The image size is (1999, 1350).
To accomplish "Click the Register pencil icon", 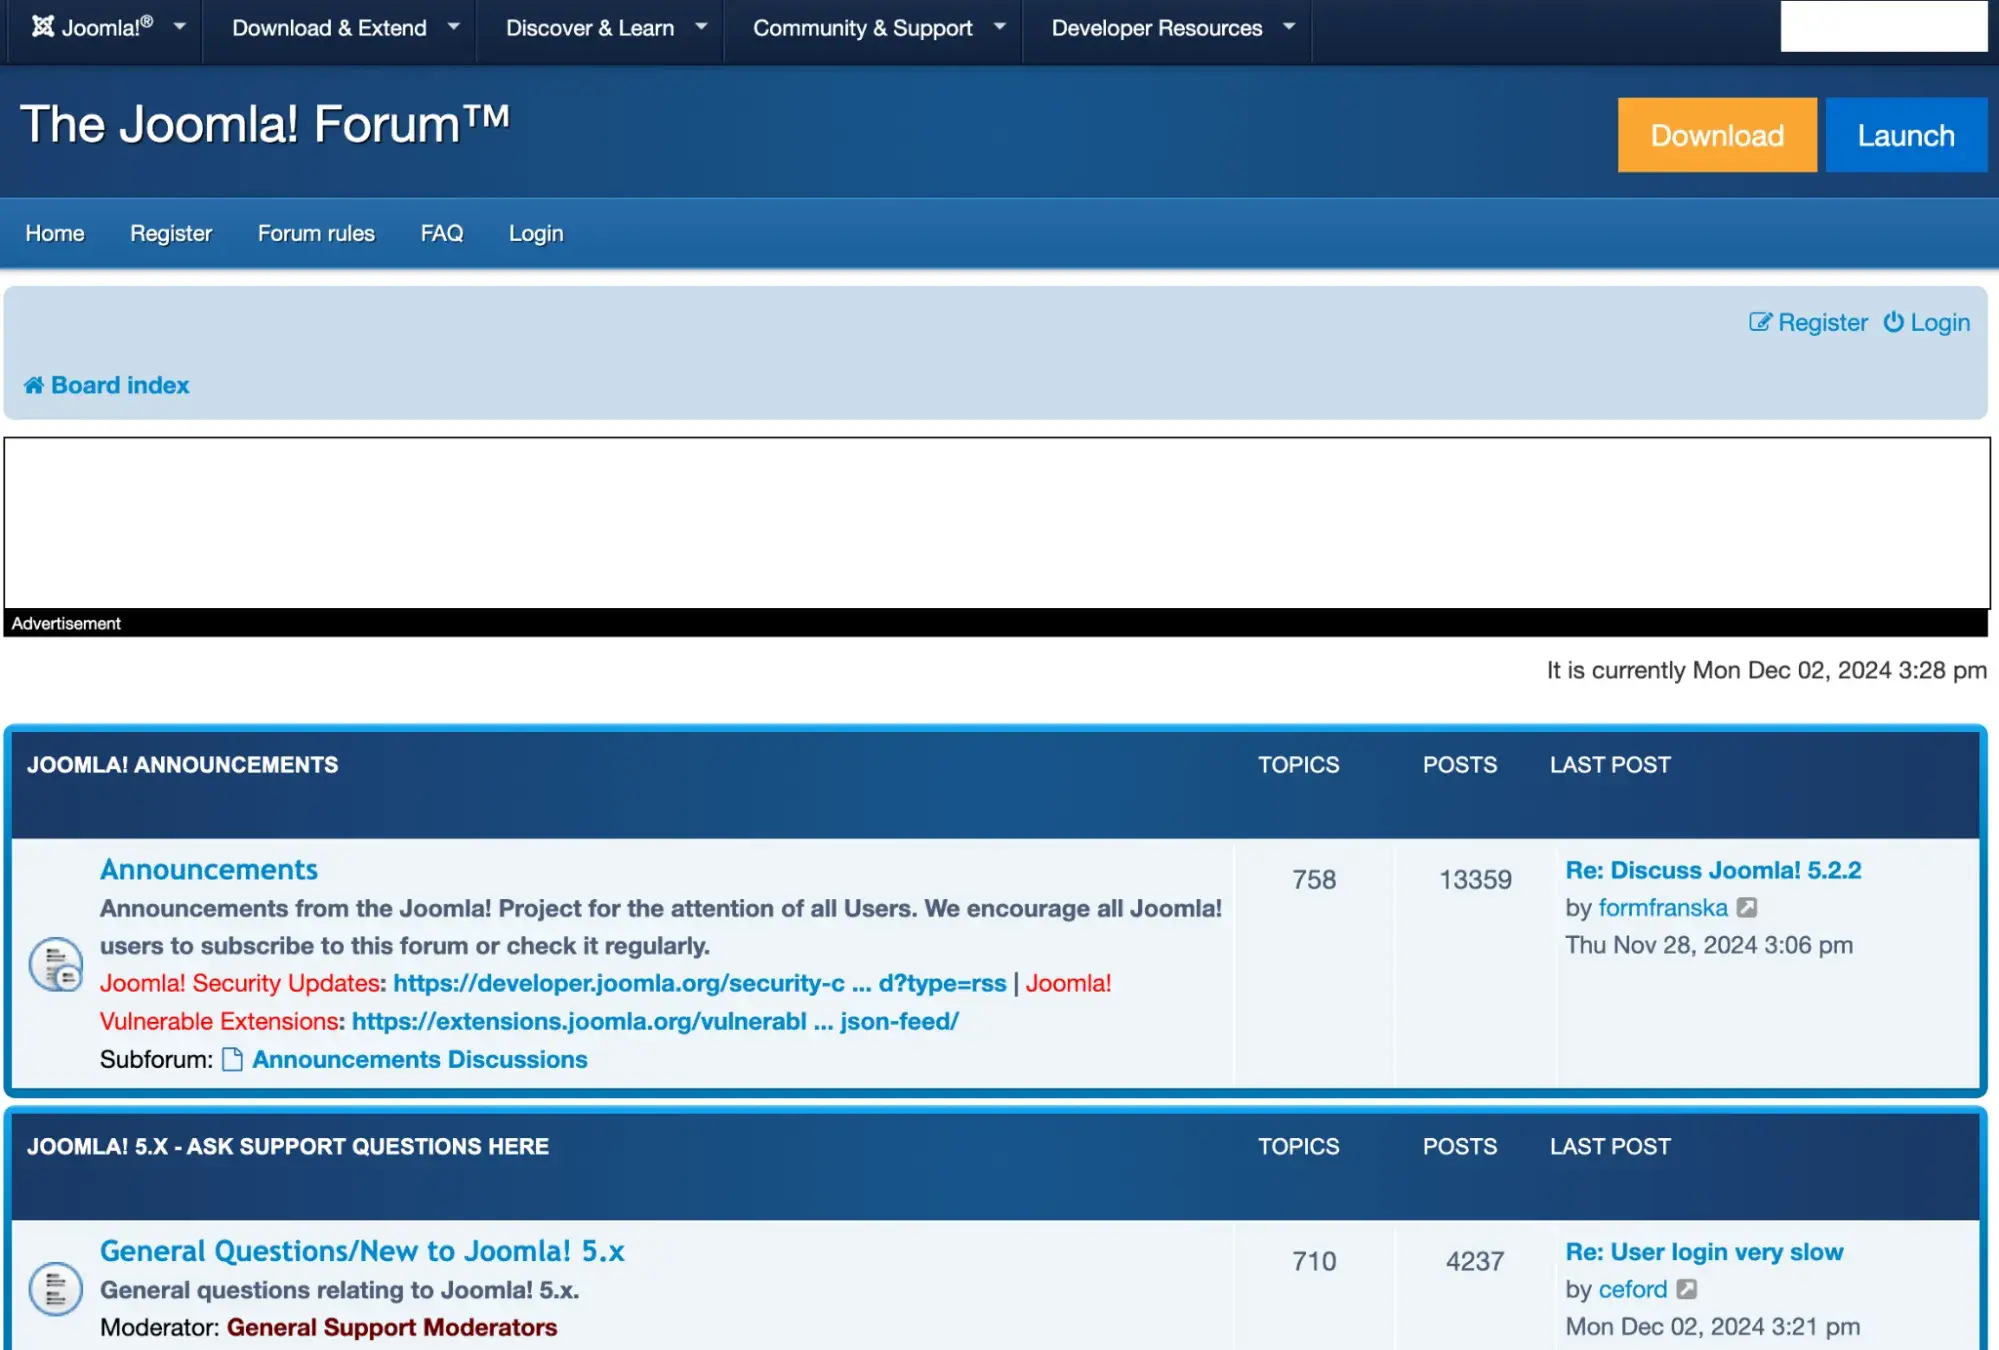I will (x=1760, y=322).
